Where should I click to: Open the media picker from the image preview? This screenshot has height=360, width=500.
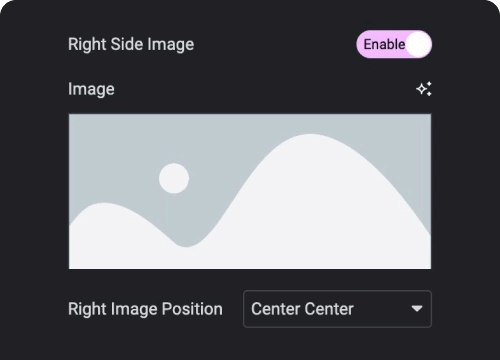tap(250, 191)
